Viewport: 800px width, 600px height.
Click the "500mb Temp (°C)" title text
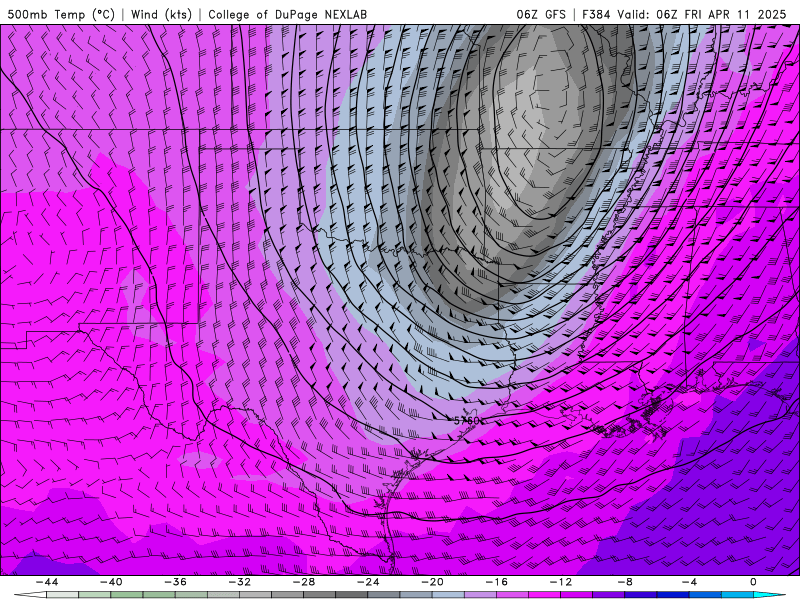(x=61, y=14)
